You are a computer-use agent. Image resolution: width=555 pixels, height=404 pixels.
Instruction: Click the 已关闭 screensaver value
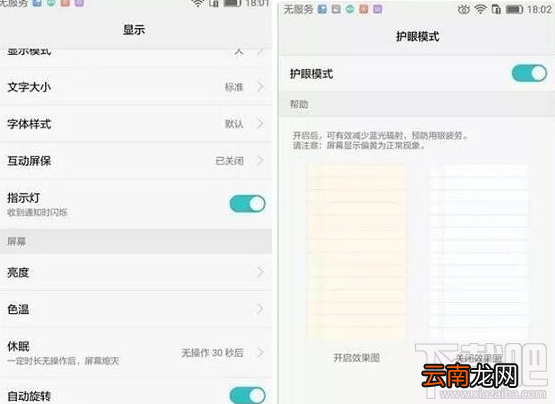pos(229,161)
